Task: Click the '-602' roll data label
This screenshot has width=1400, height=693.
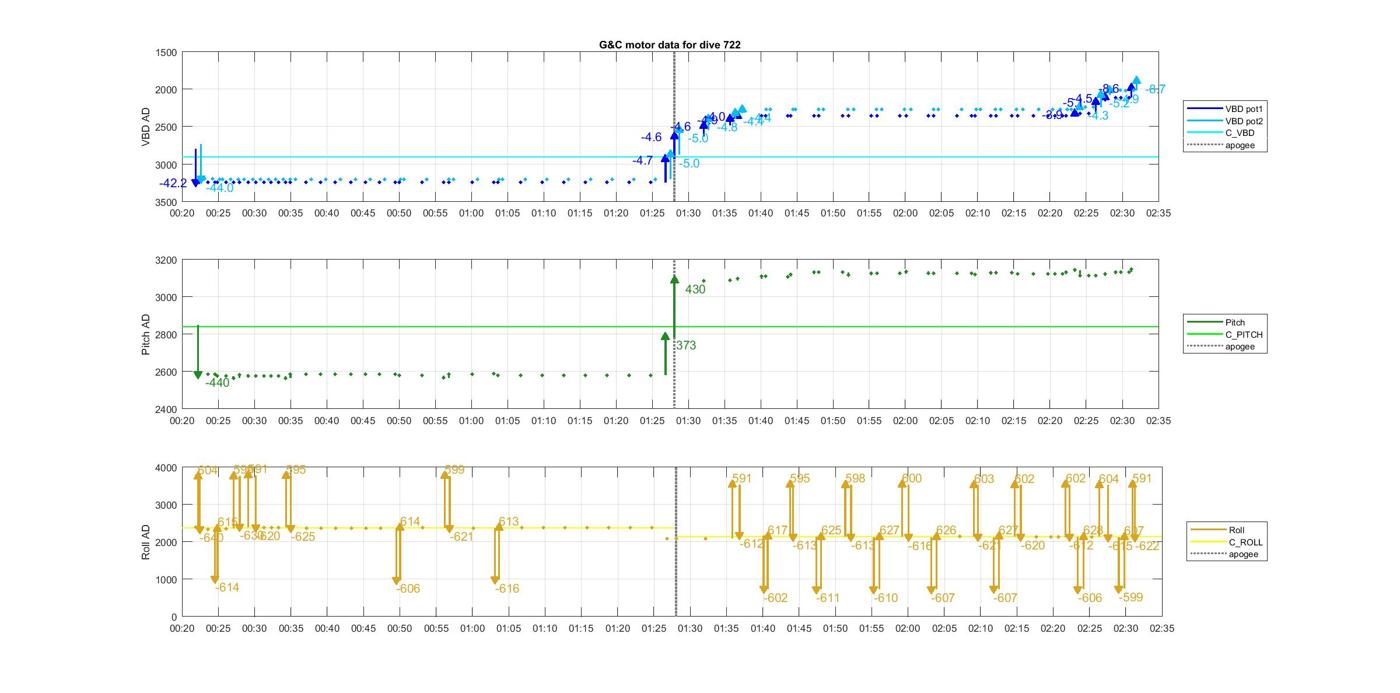Action: pyautogui.click(x=776, y=598)
